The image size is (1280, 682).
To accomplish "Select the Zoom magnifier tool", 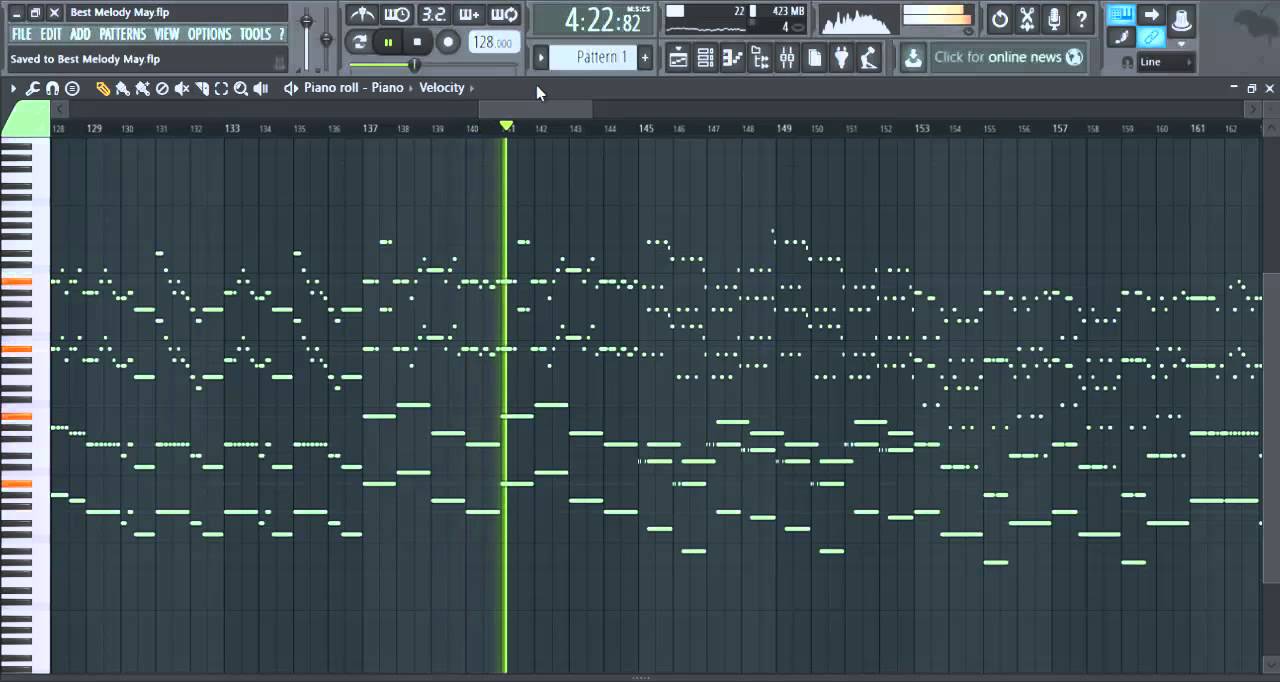I will [x=241, y=89].
